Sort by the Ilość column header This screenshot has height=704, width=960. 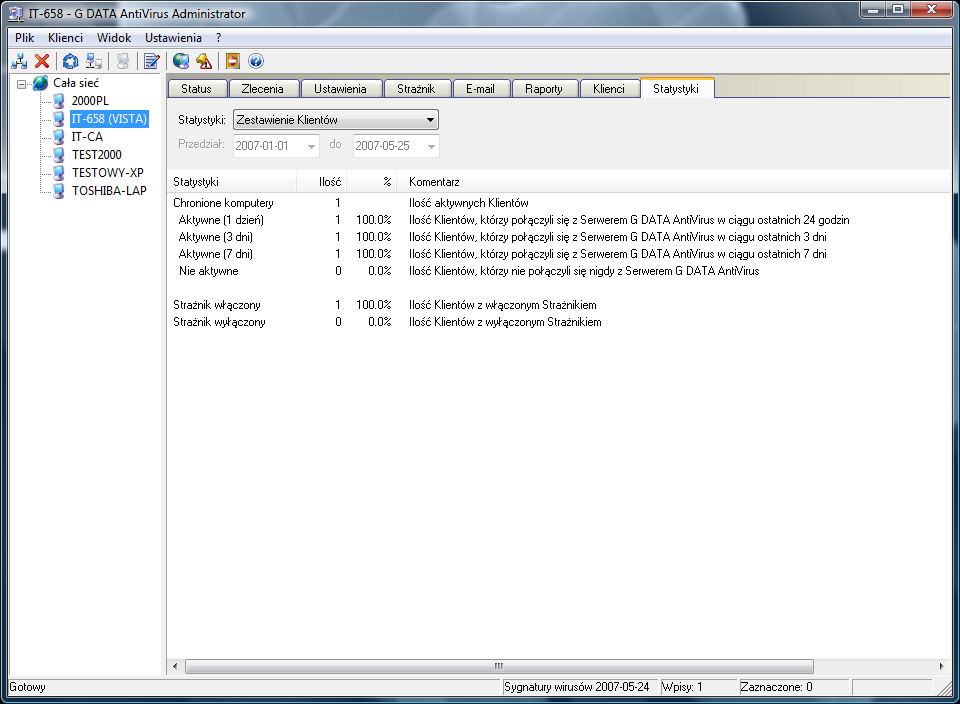(x=322, y=182)
